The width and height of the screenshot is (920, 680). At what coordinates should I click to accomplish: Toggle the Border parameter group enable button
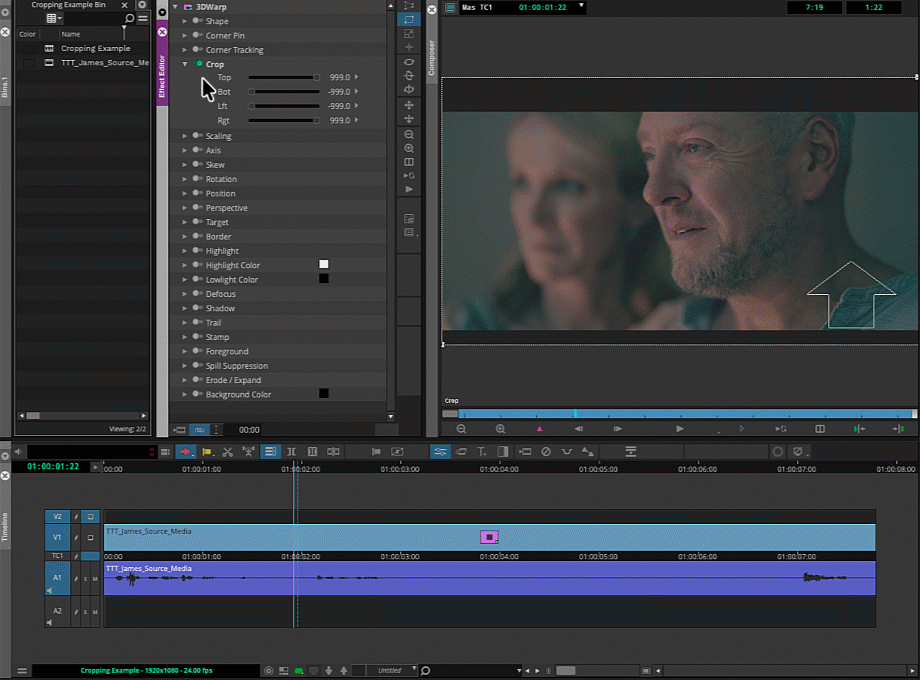[198, 236]
